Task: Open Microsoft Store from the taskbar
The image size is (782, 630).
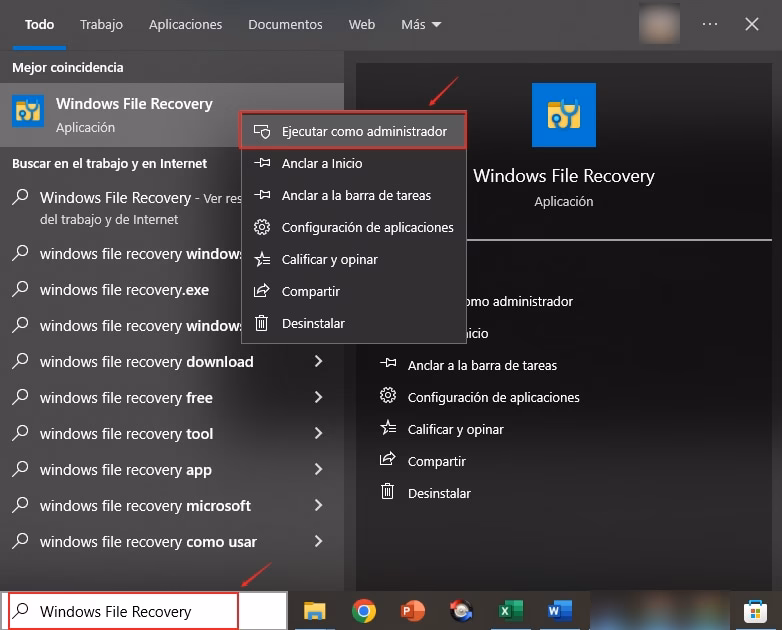Action: coord(755,611)
